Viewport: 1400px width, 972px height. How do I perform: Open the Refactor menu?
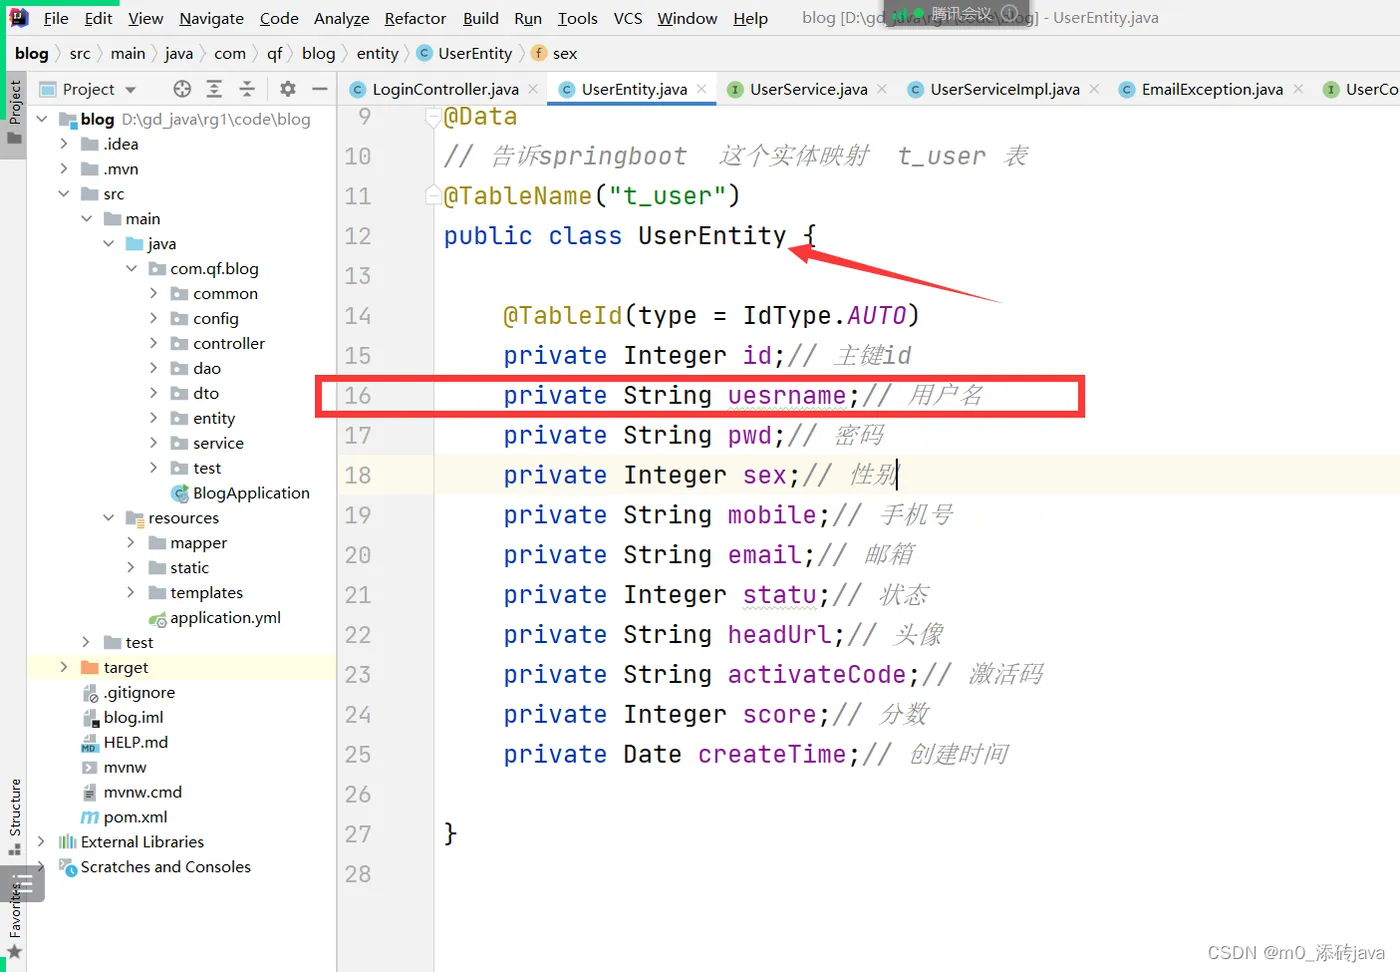pyautogui.click(x=415, y=18)
